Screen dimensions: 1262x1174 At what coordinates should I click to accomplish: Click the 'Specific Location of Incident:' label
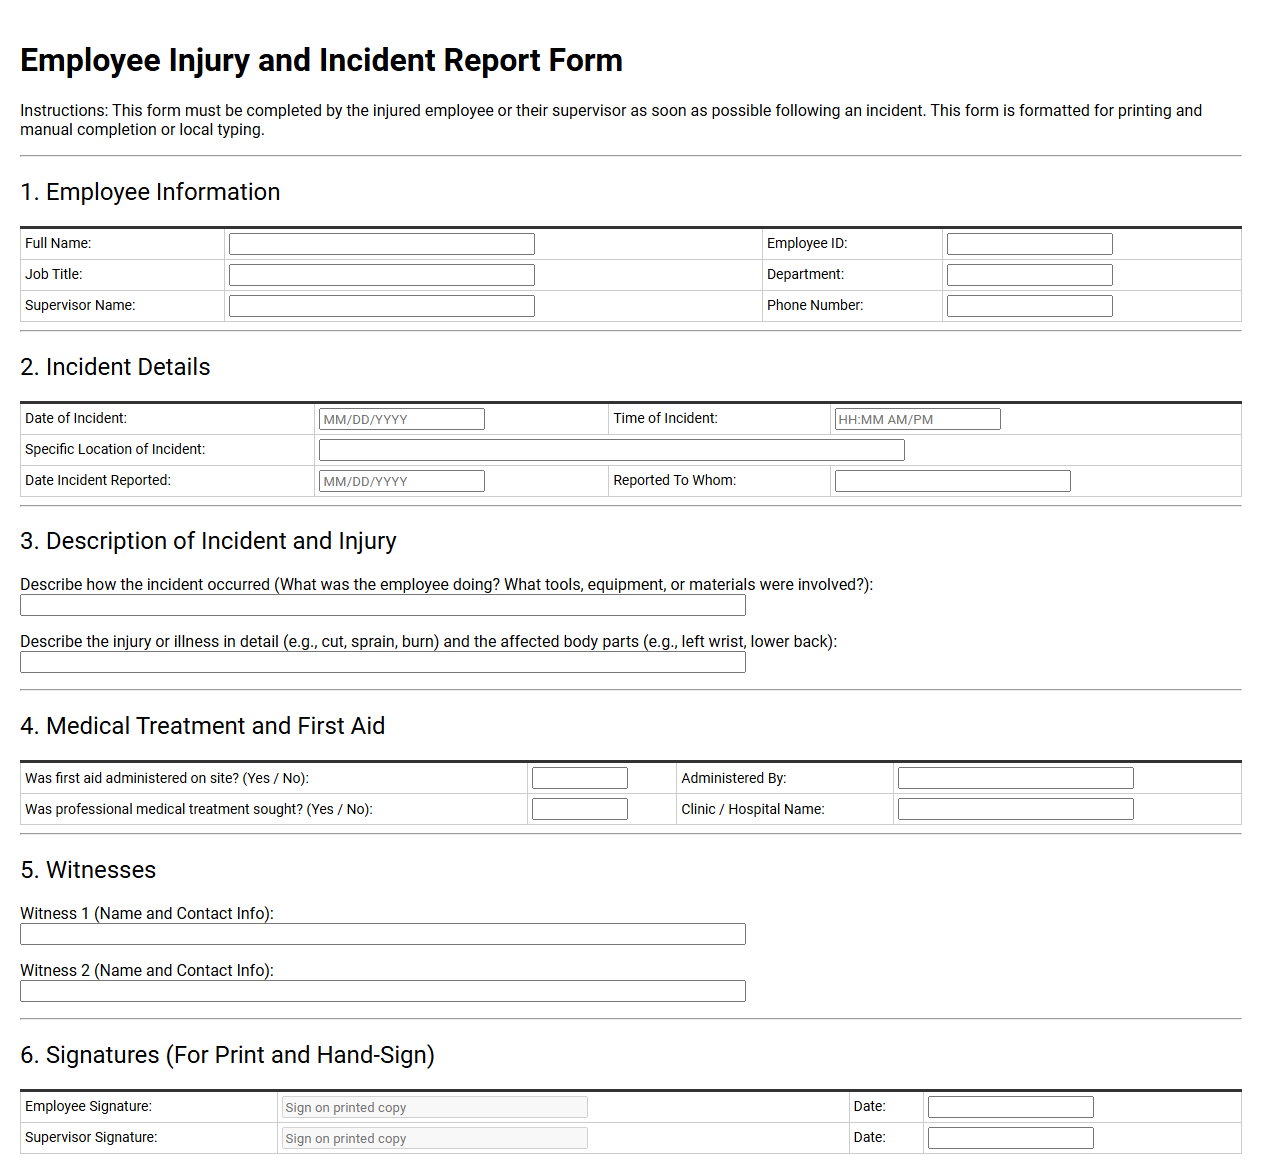pyautogui.click(x=115, y=449)
